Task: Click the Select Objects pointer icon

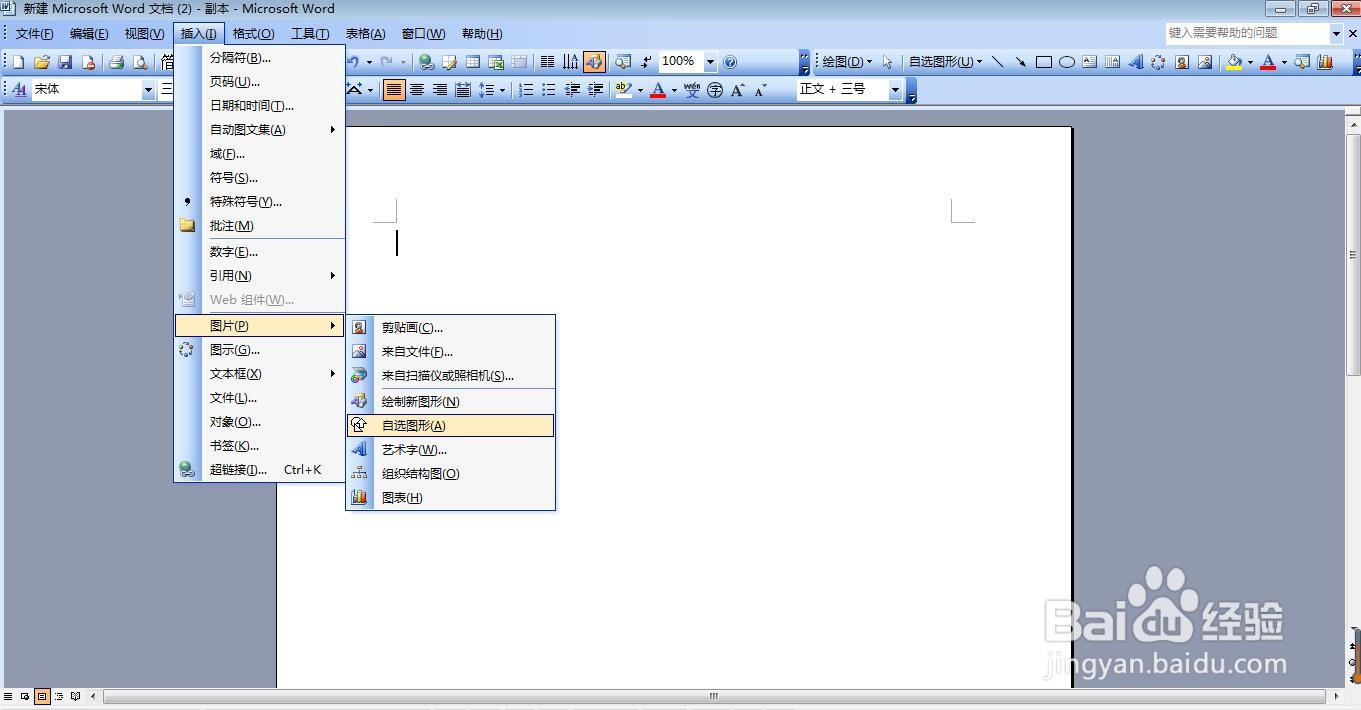Action: pos(887,62)
